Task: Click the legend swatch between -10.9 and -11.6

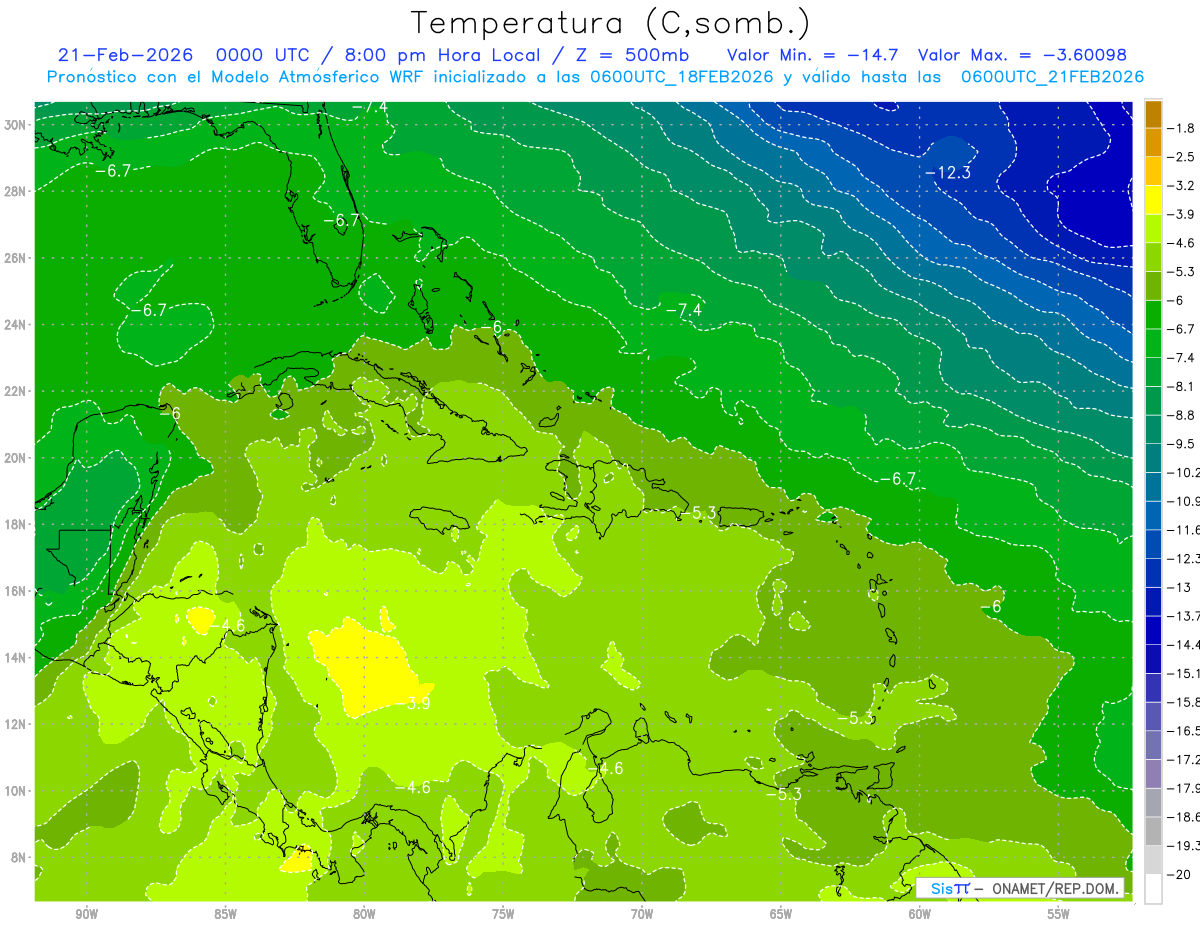Action: tap(1153, 514)
